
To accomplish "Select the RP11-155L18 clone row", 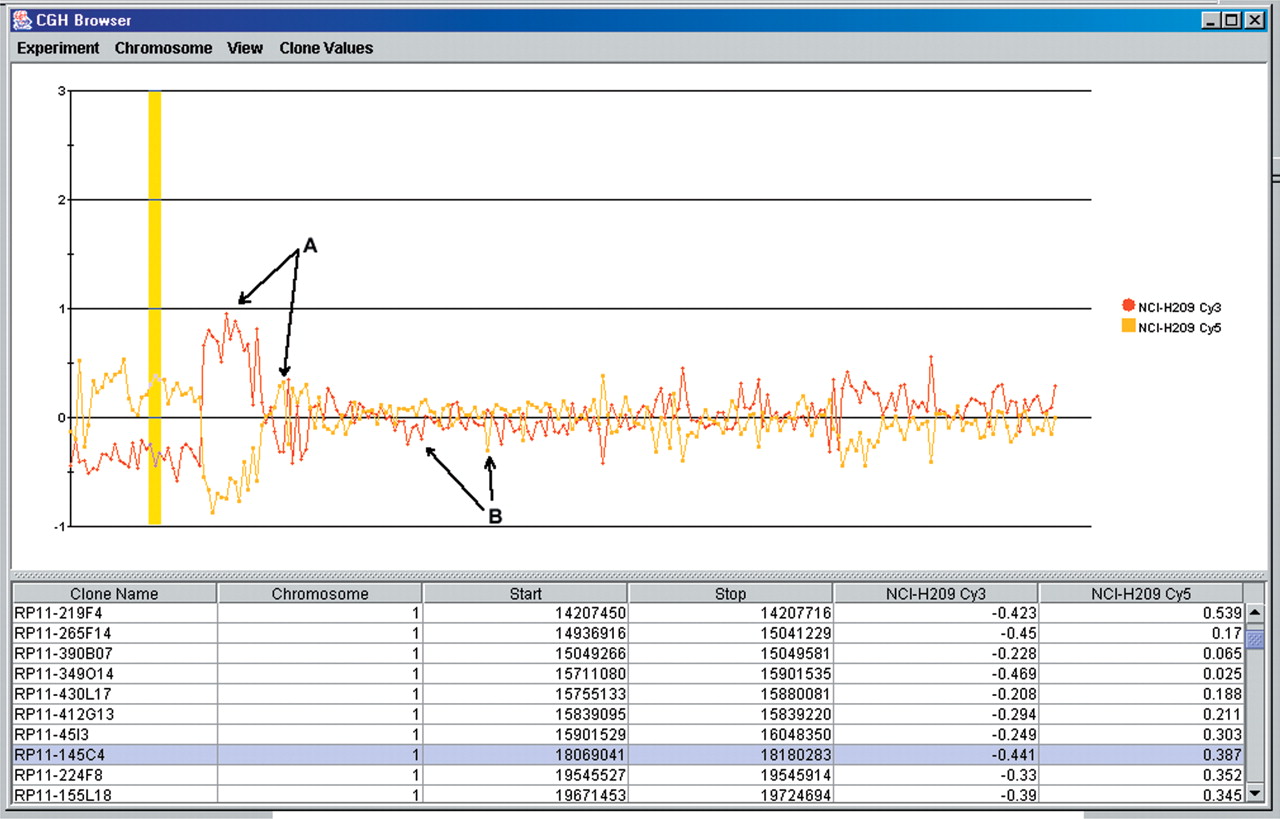I will click(114, 794).
